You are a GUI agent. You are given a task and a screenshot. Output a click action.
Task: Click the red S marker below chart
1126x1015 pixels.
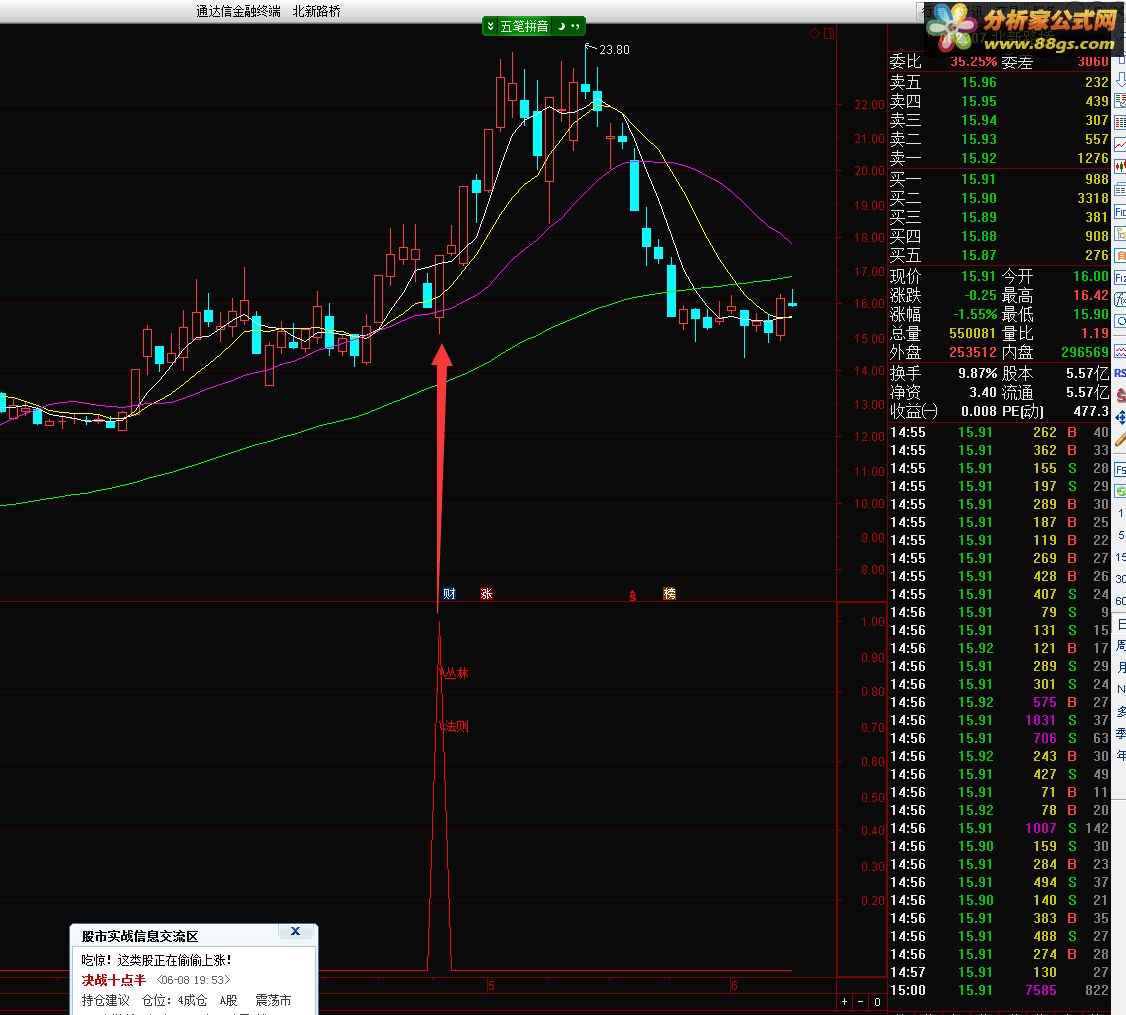[633, 595]
